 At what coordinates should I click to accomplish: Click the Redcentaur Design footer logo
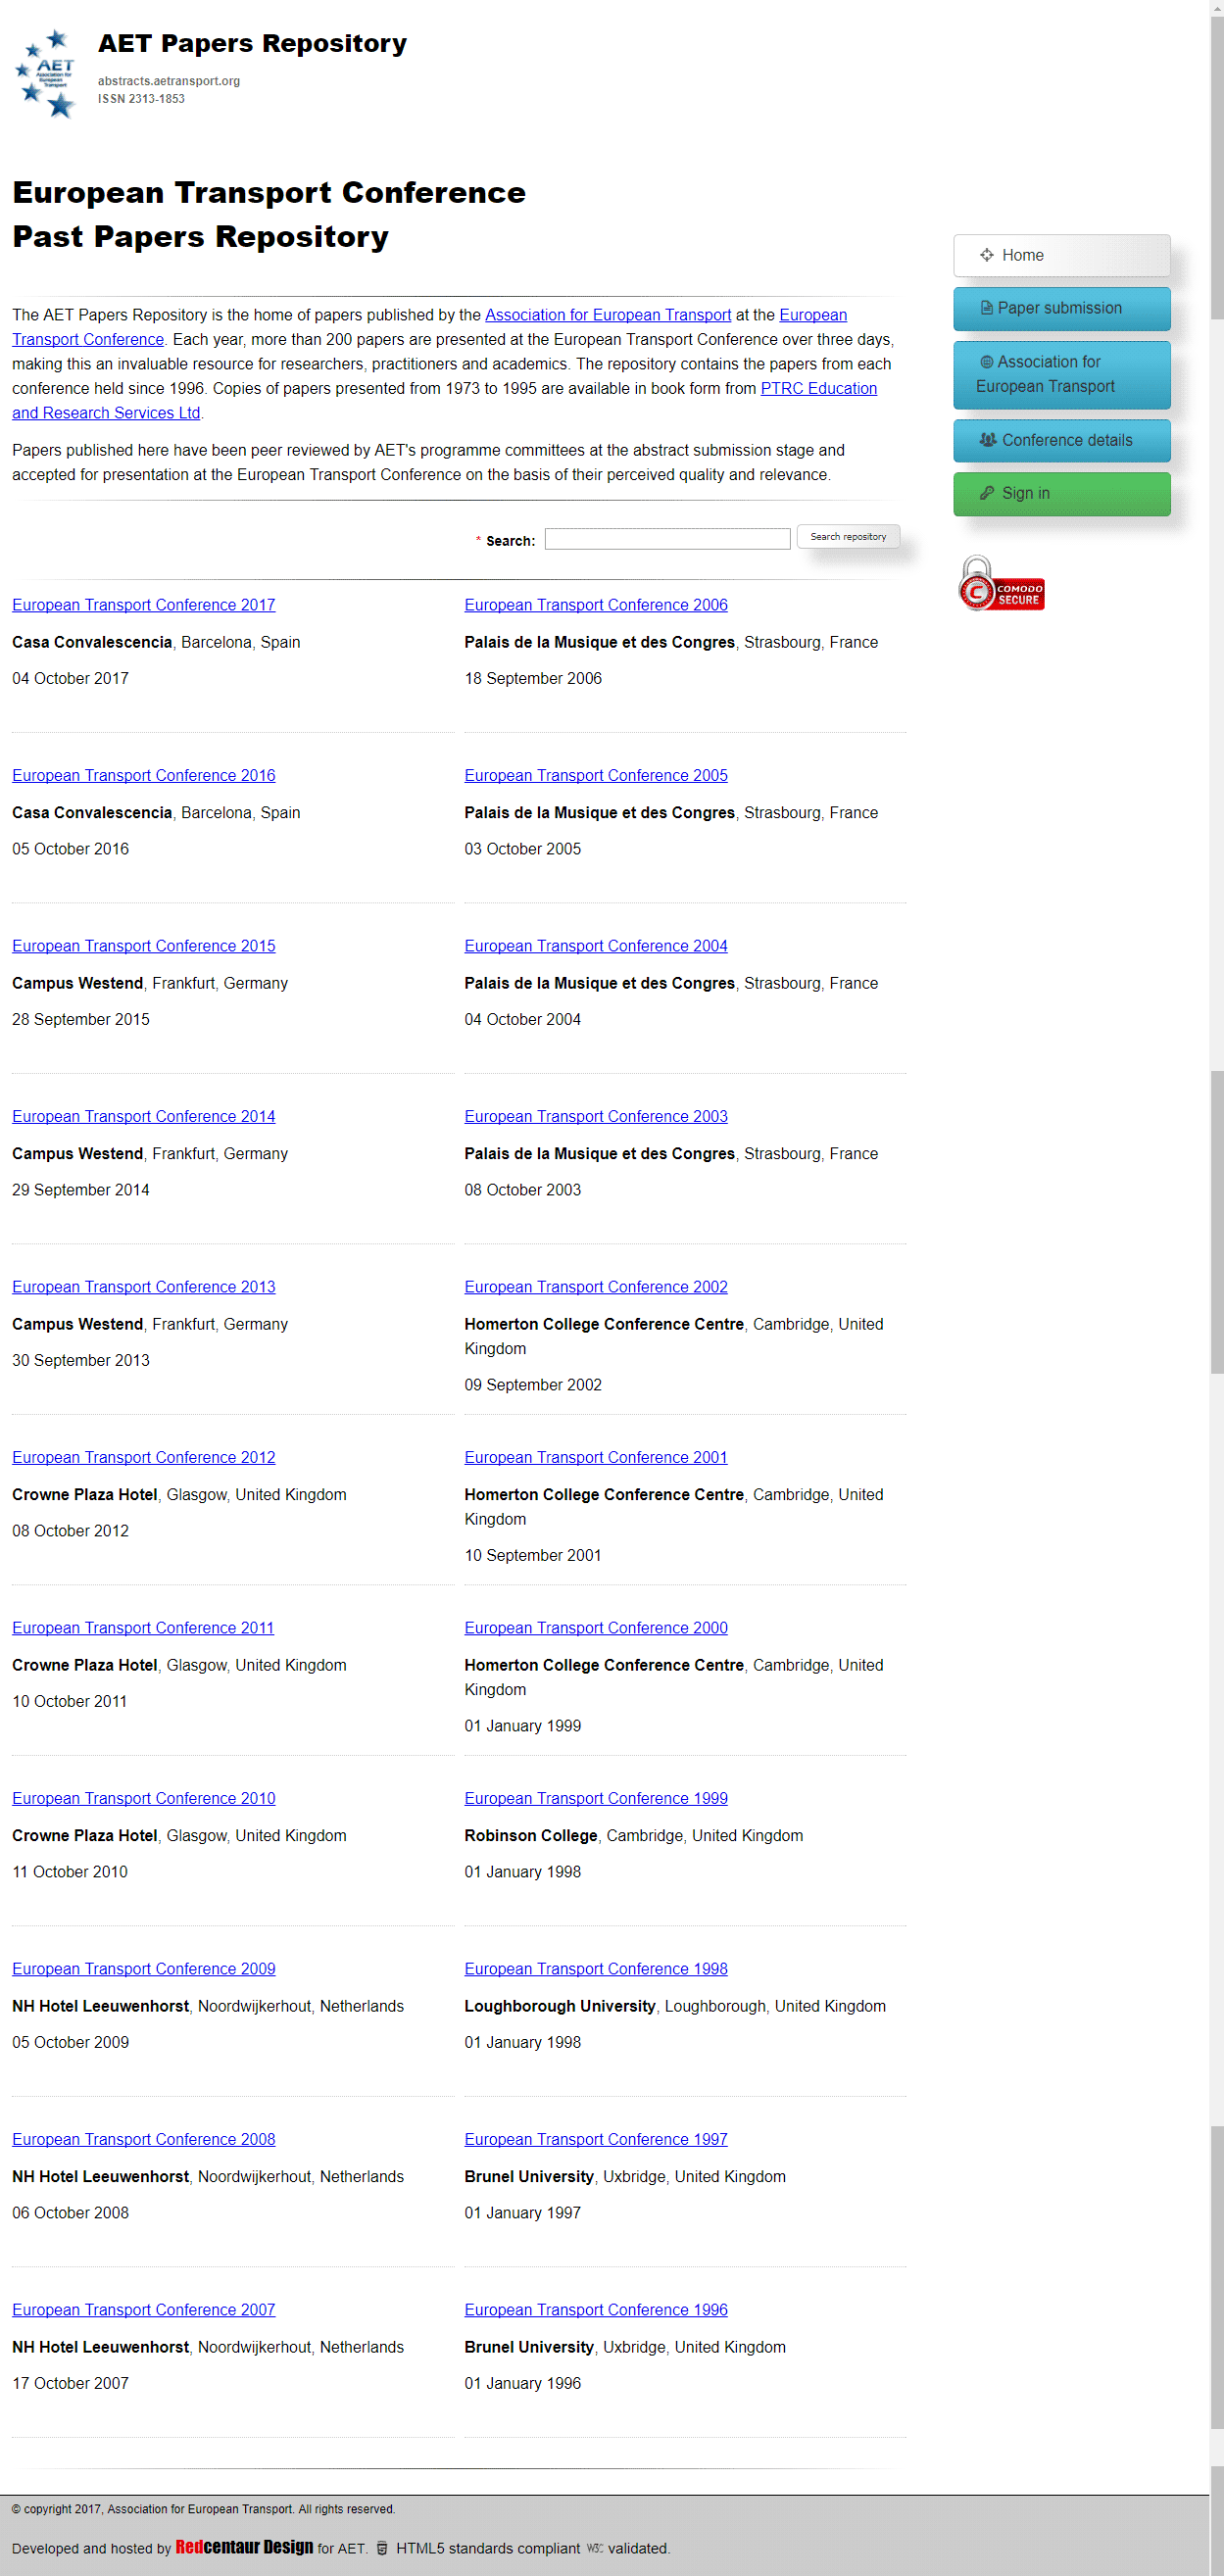(x=244, y=2547)
